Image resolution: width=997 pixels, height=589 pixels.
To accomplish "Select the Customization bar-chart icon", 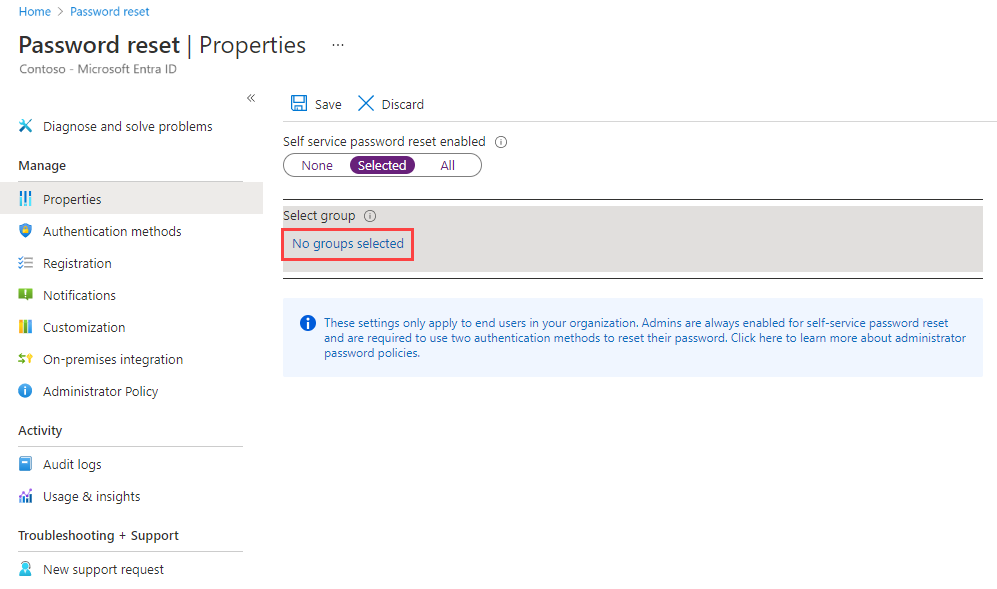I will click(25, 327).
